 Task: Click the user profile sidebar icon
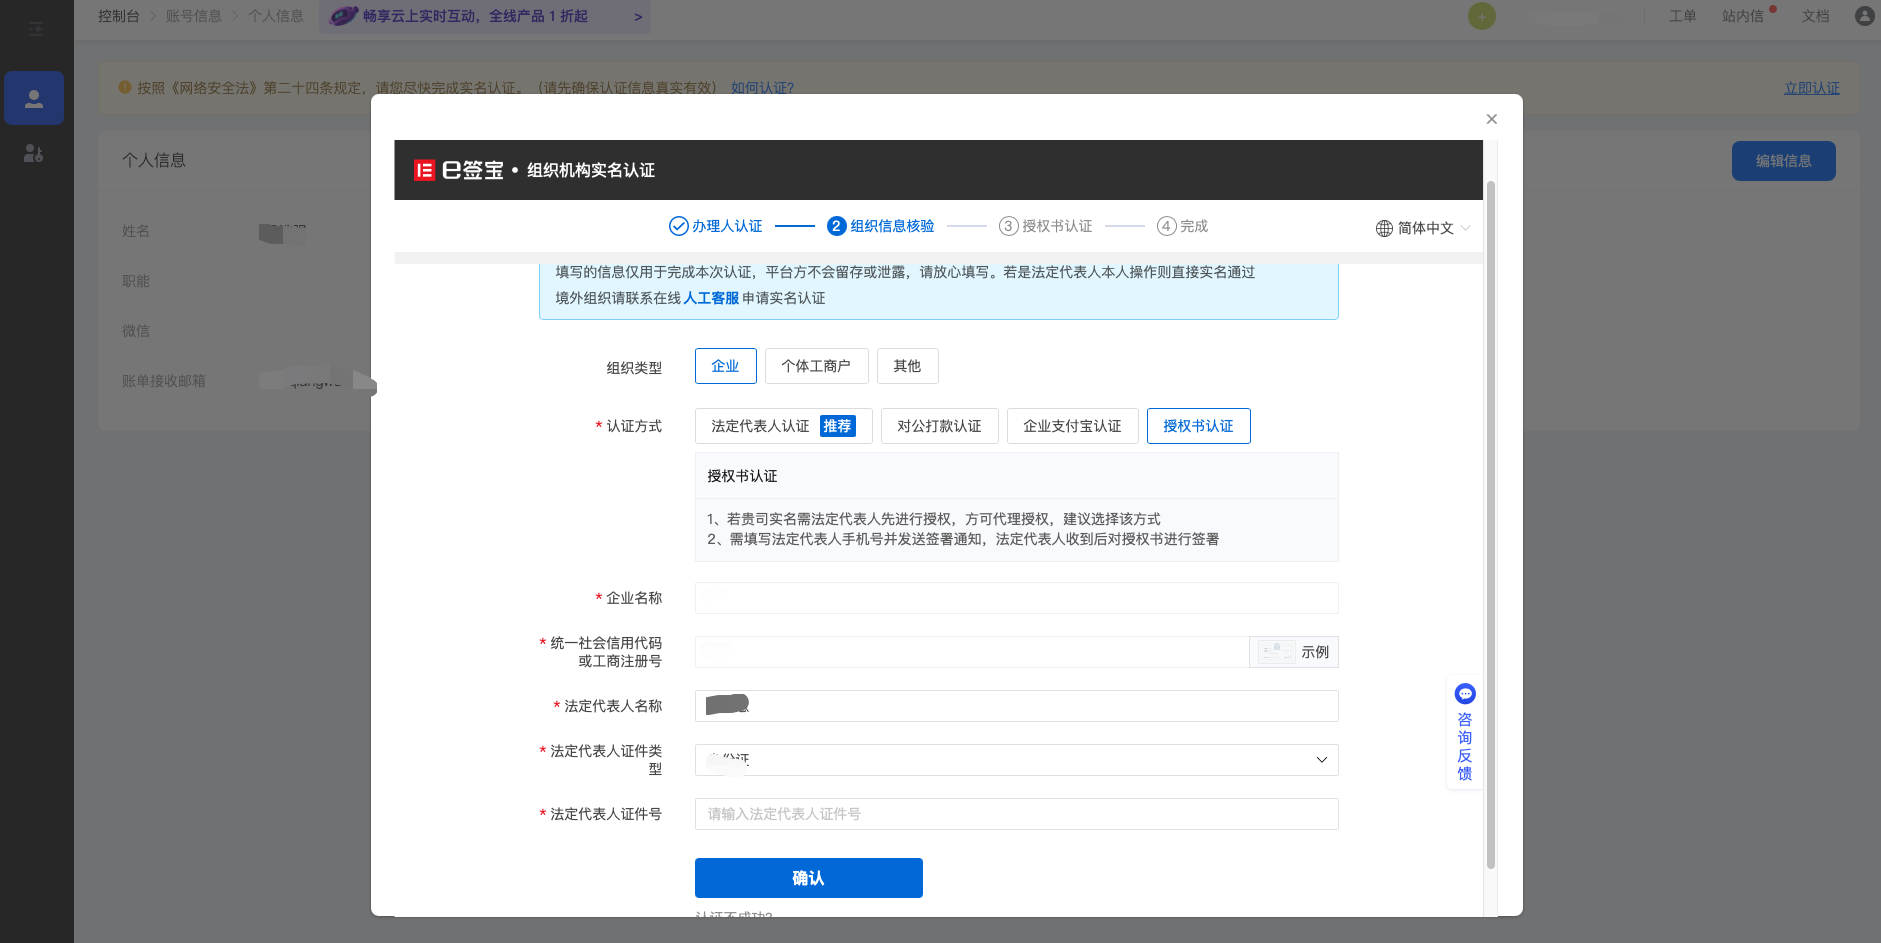tap(34, 98)
